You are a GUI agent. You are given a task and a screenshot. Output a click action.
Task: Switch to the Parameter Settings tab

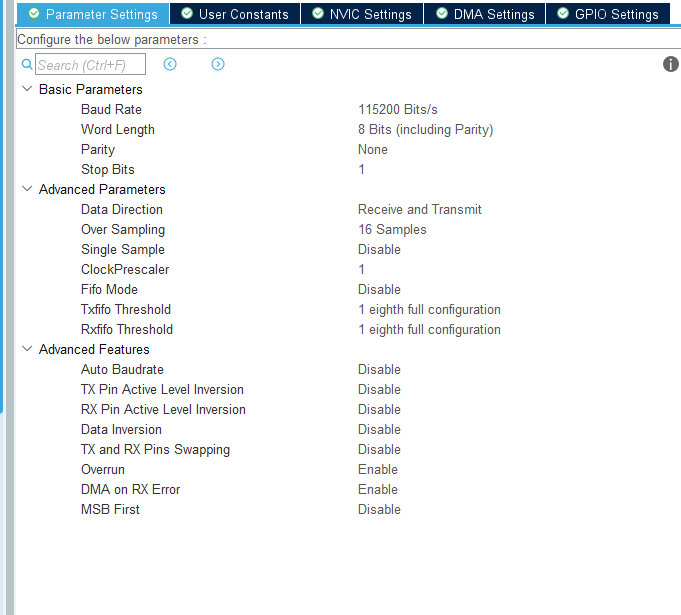[93, 14]
